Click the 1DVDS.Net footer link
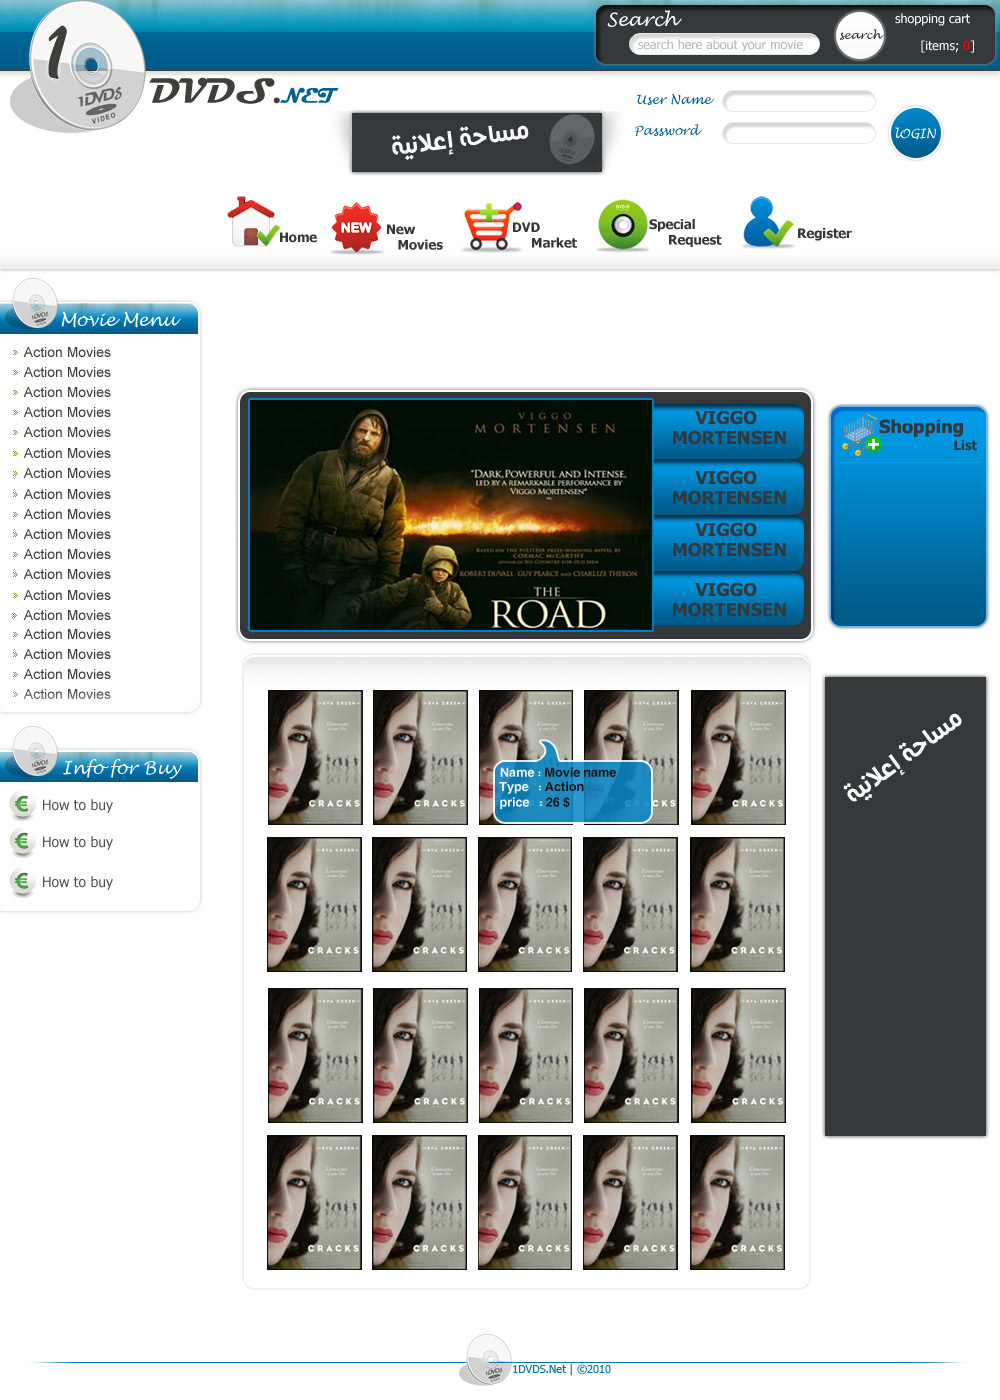This screenshot has height=1400, width=1000. (539, 1369)
